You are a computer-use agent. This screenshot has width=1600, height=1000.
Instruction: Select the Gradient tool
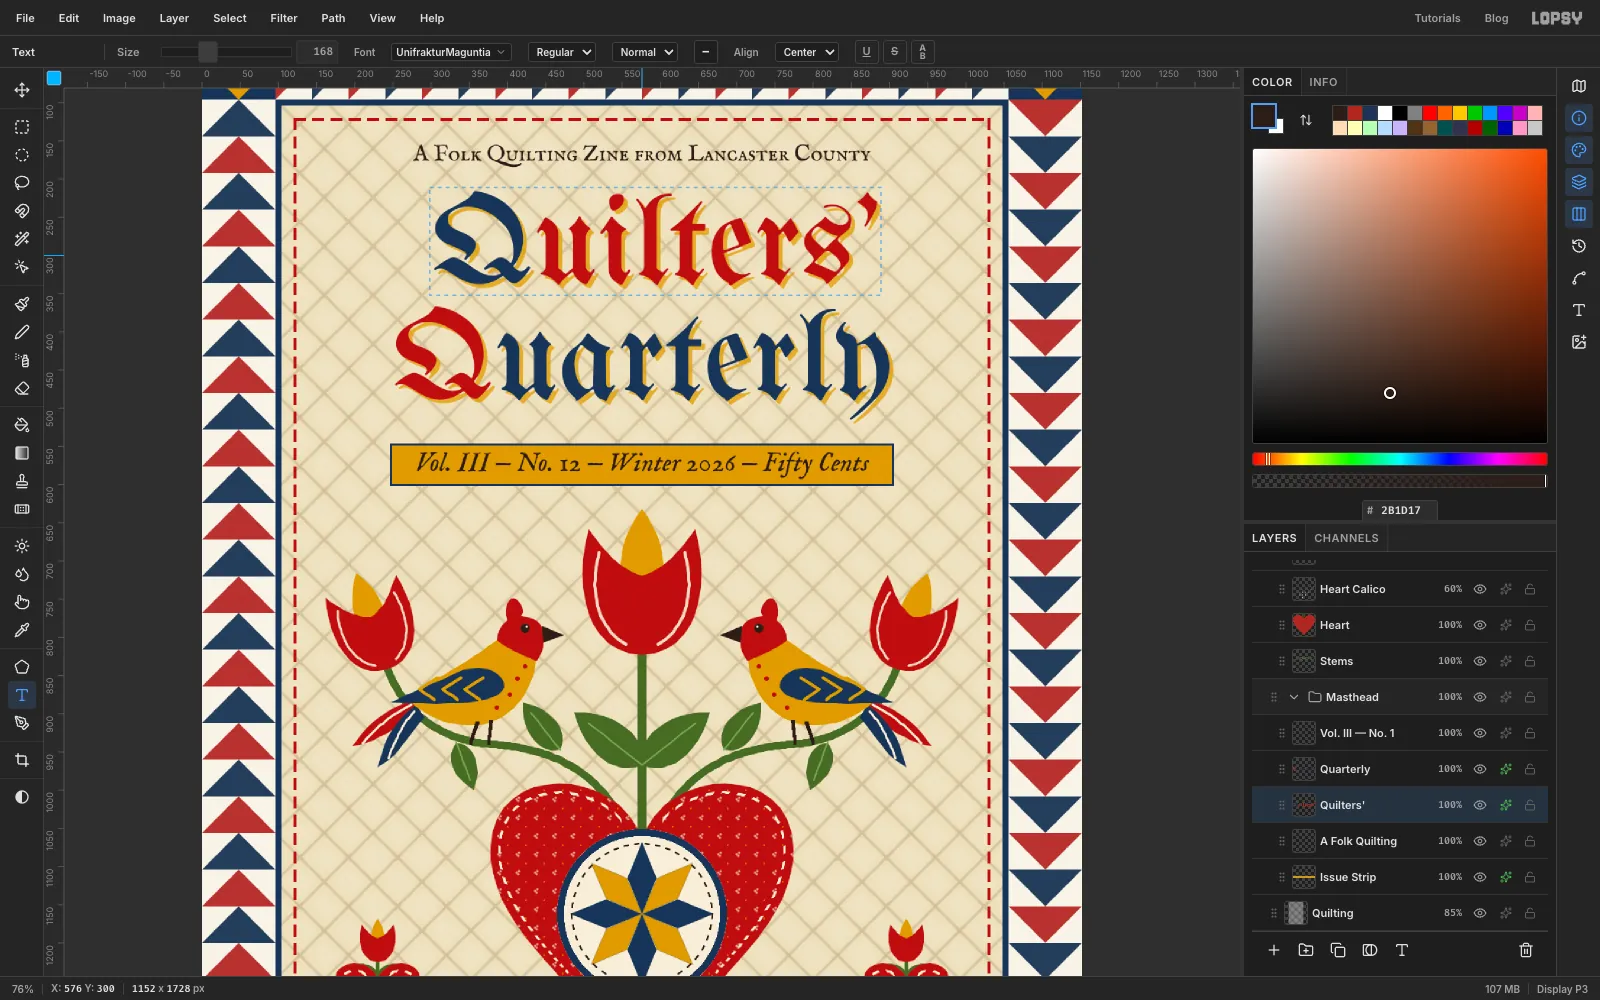(x=22, y=453)
